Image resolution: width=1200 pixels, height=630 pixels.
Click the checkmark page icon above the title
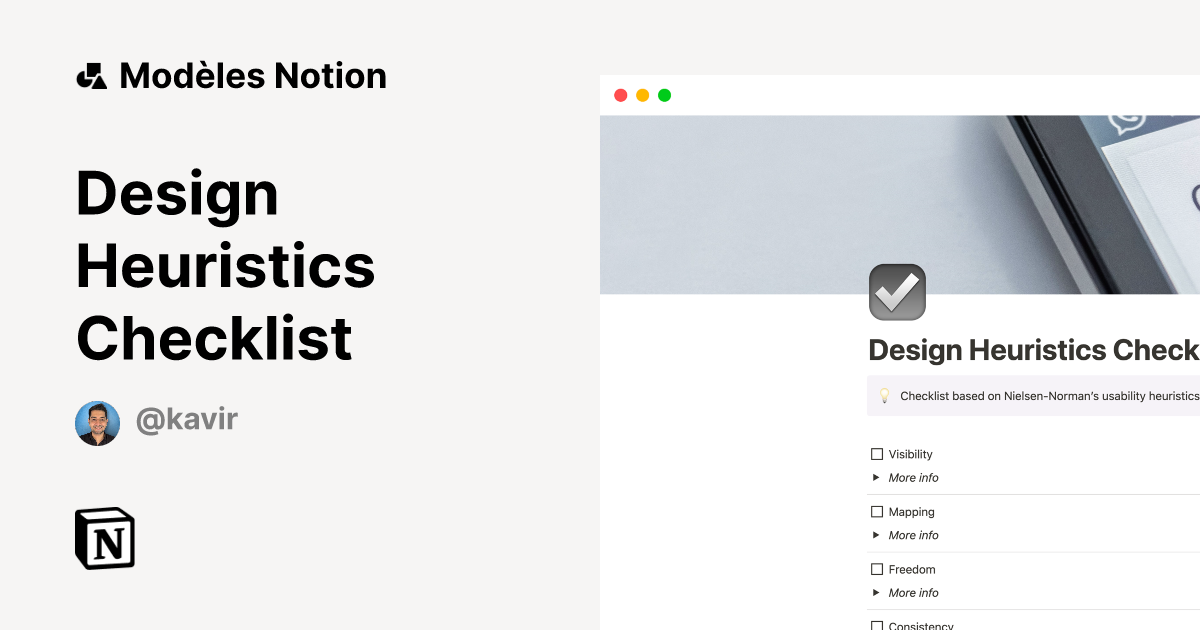(896, 291)
